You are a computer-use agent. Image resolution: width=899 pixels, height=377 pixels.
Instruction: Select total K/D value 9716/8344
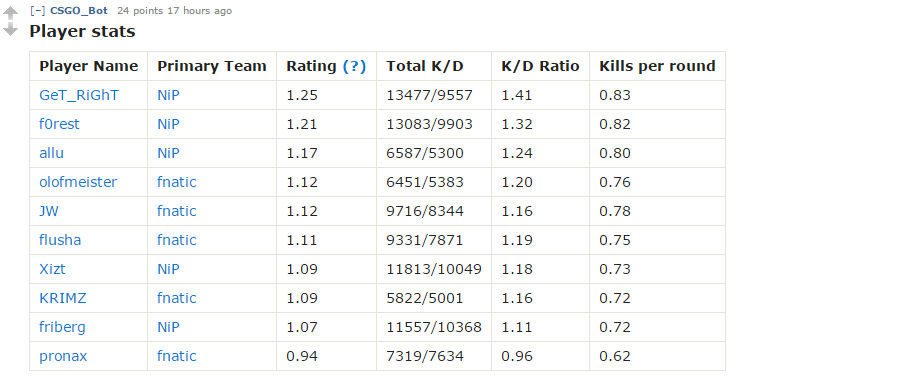425,211
